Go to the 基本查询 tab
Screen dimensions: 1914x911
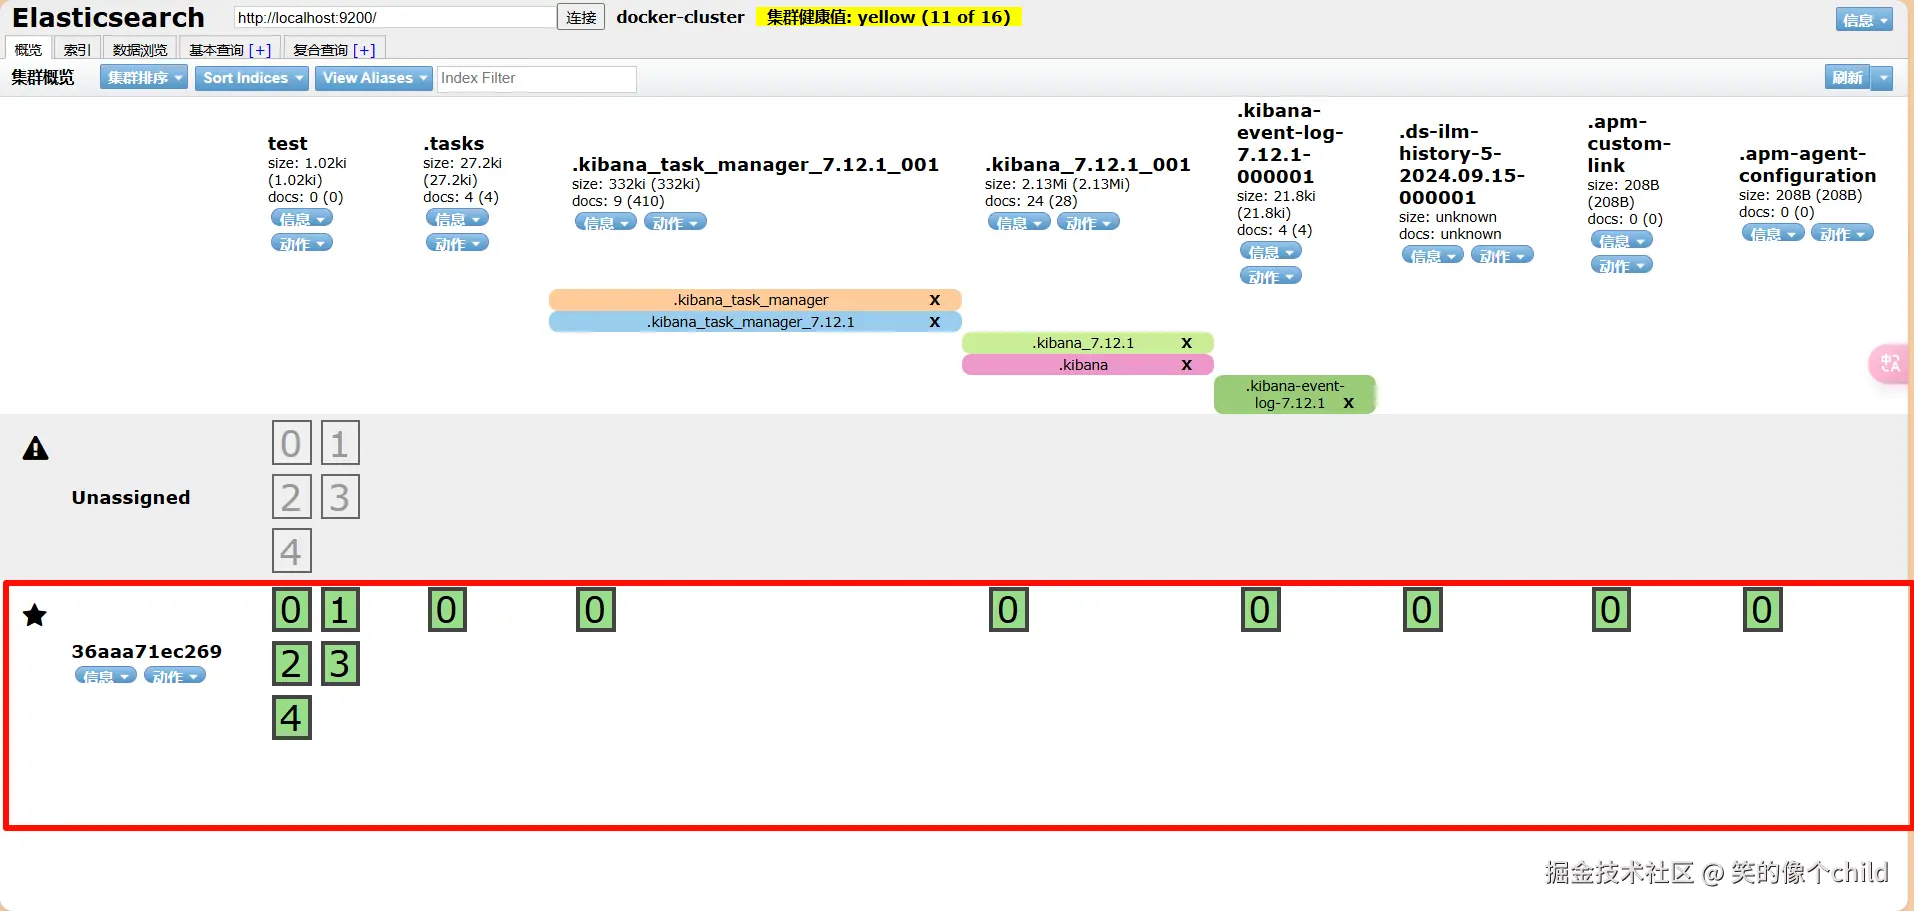pyautogui.click(x=217, y=50)
